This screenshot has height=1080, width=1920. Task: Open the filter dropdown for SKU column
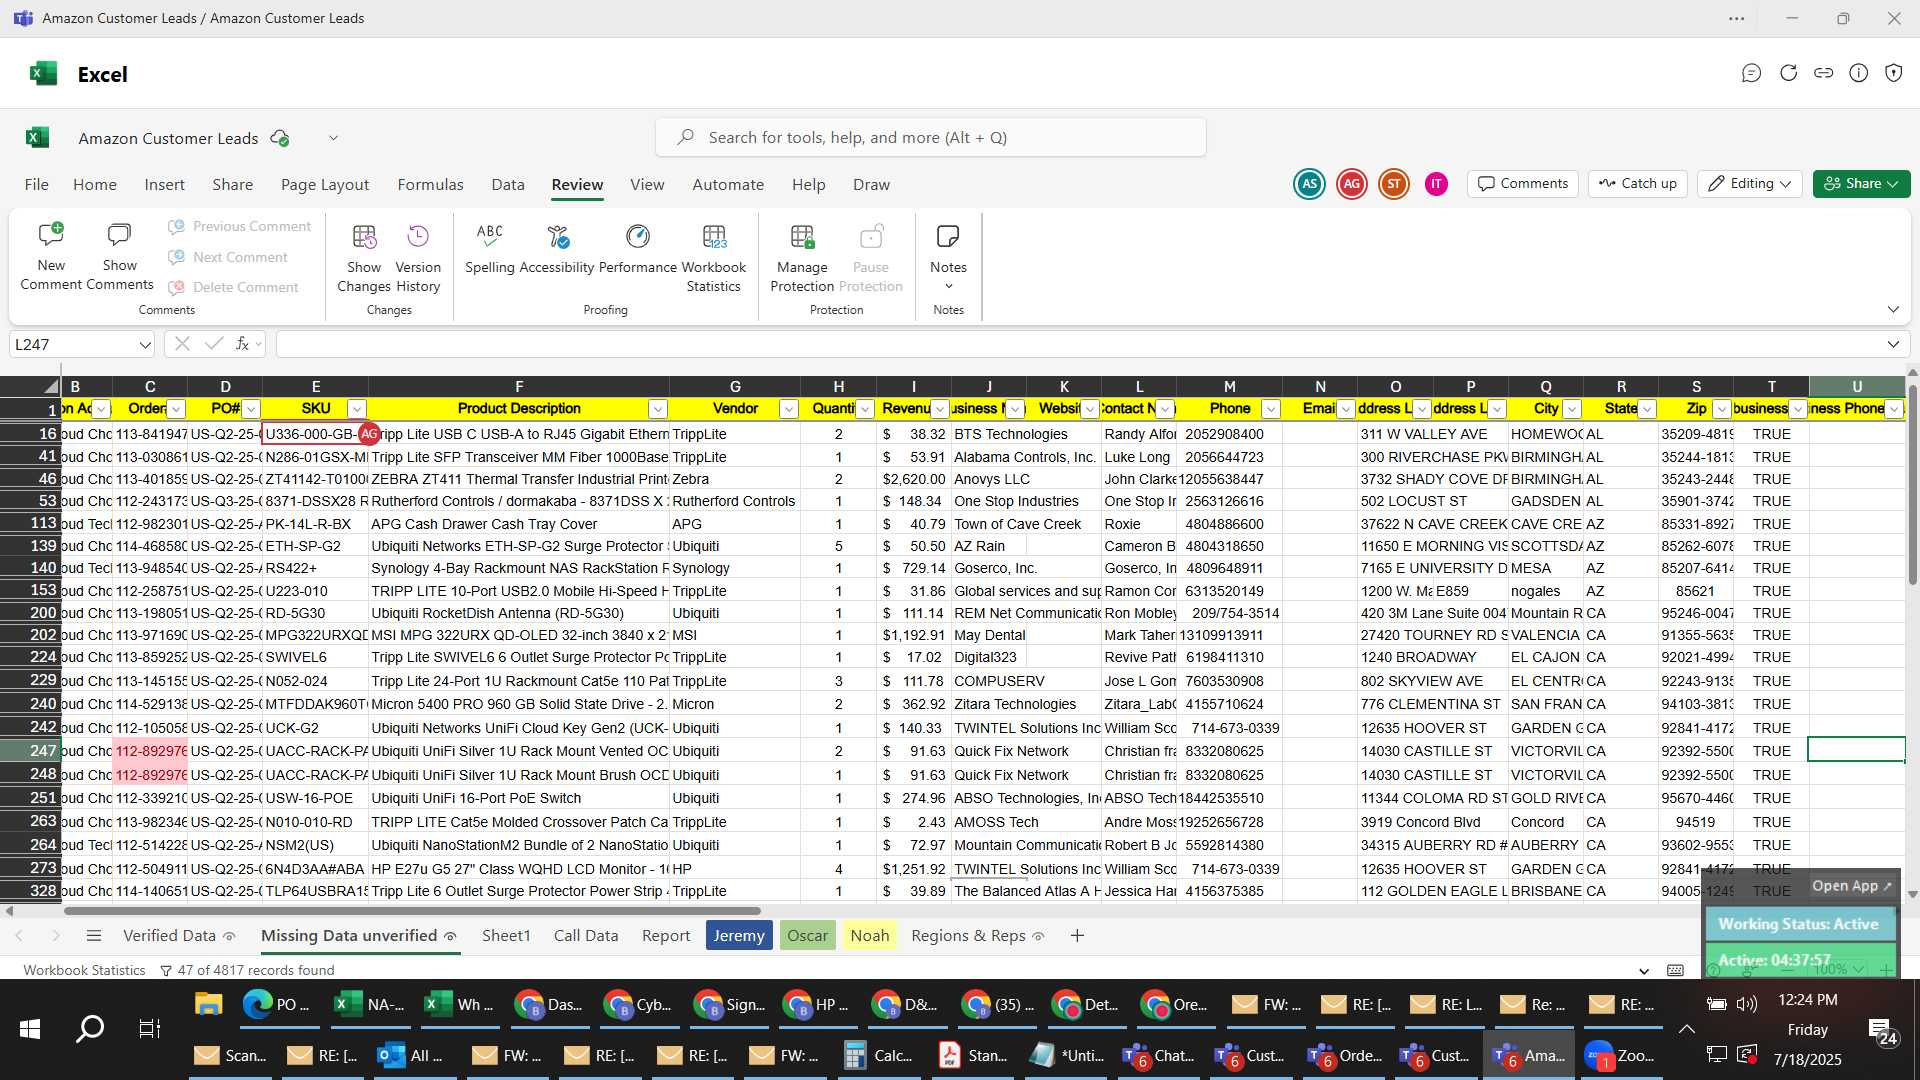[356, 409]
